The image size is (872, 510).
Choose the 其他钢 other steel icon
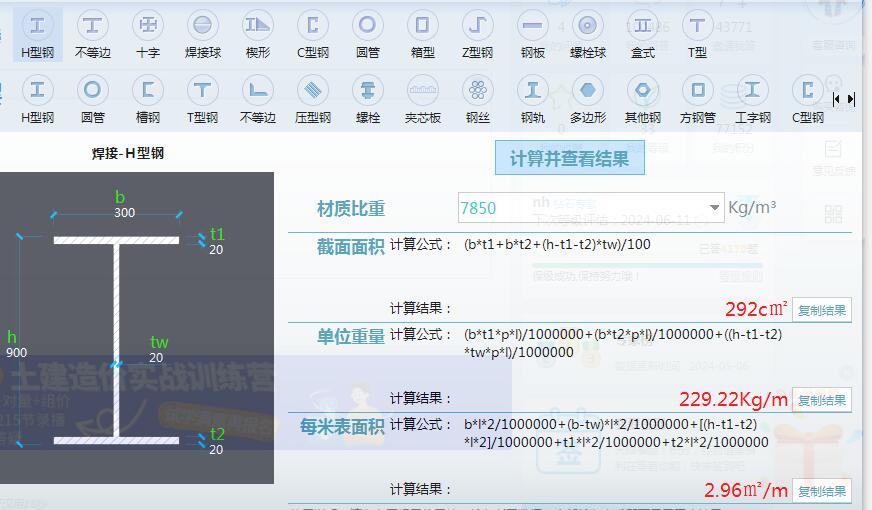click(x=643, y=100)
